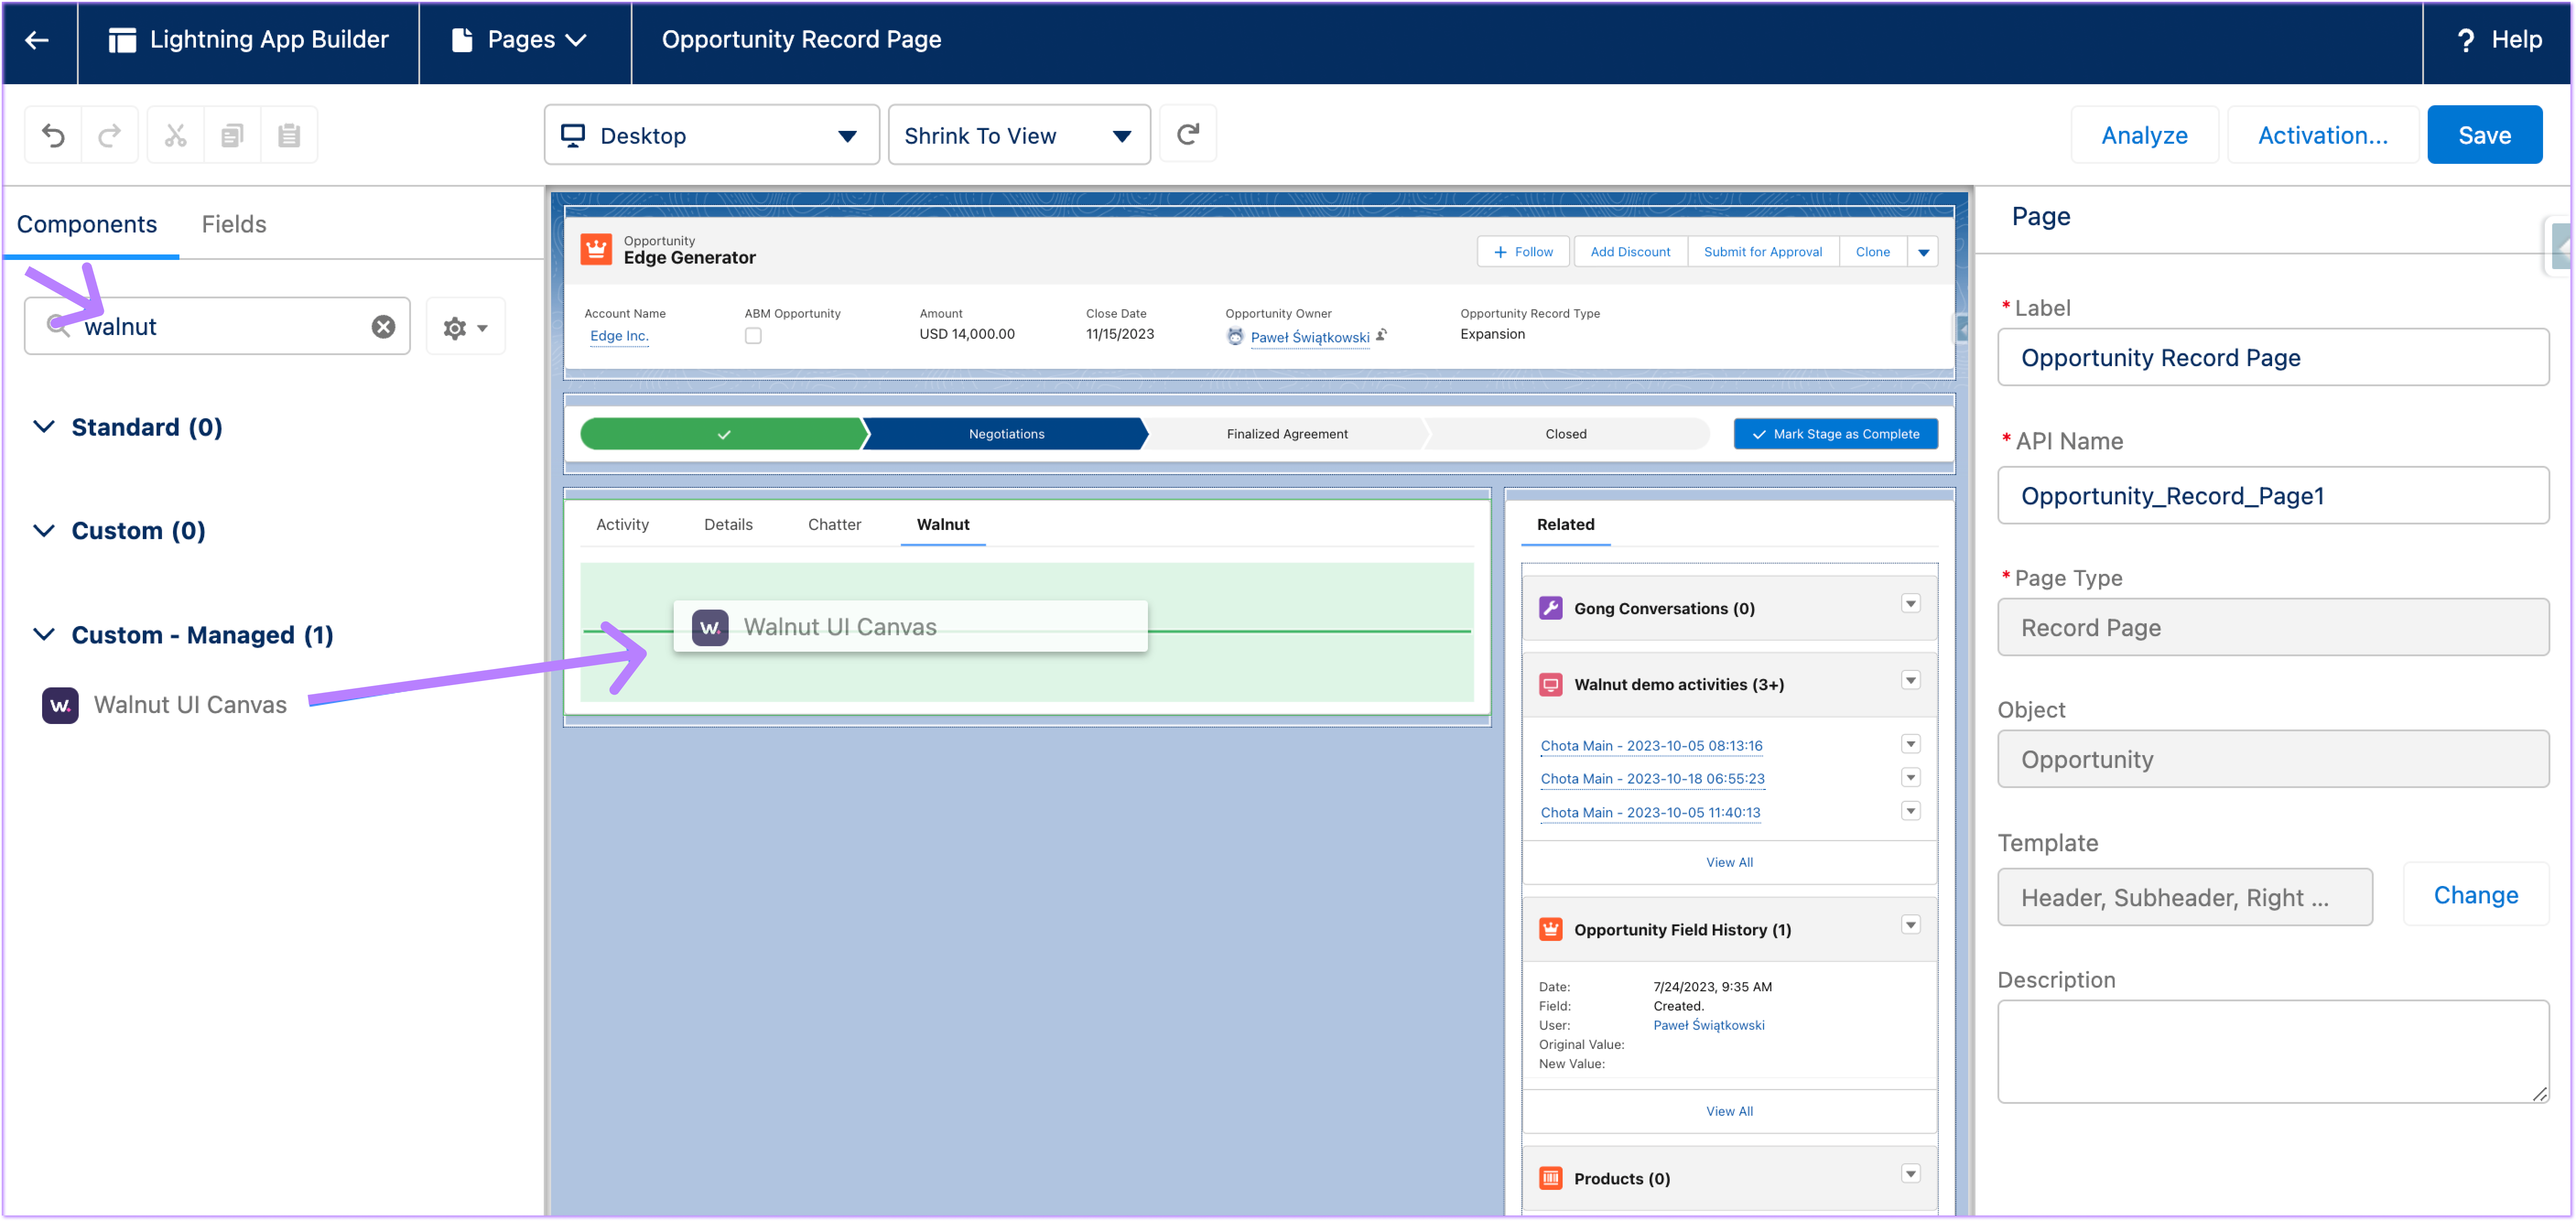Image resolution: width=2576 pixels, height=1221 pixels.
Task: Click the Follow button
Action: tap(1523, 252)
